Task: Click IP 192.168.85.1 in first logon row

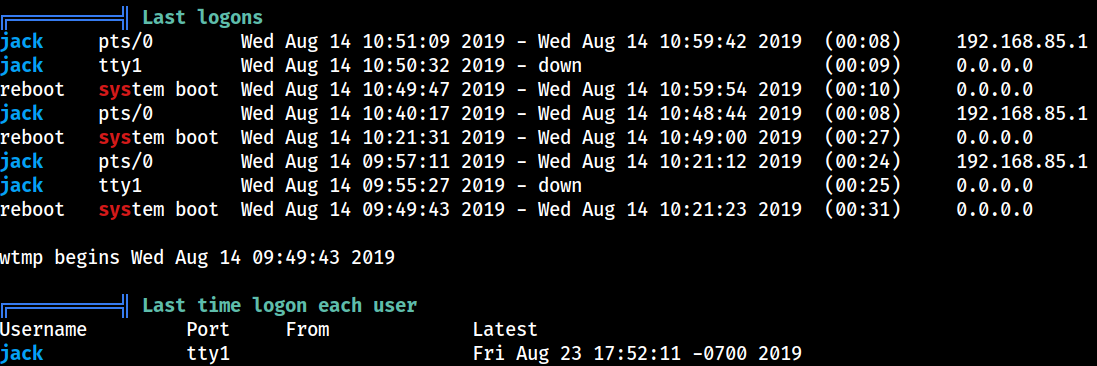Action: (1022, 42)
